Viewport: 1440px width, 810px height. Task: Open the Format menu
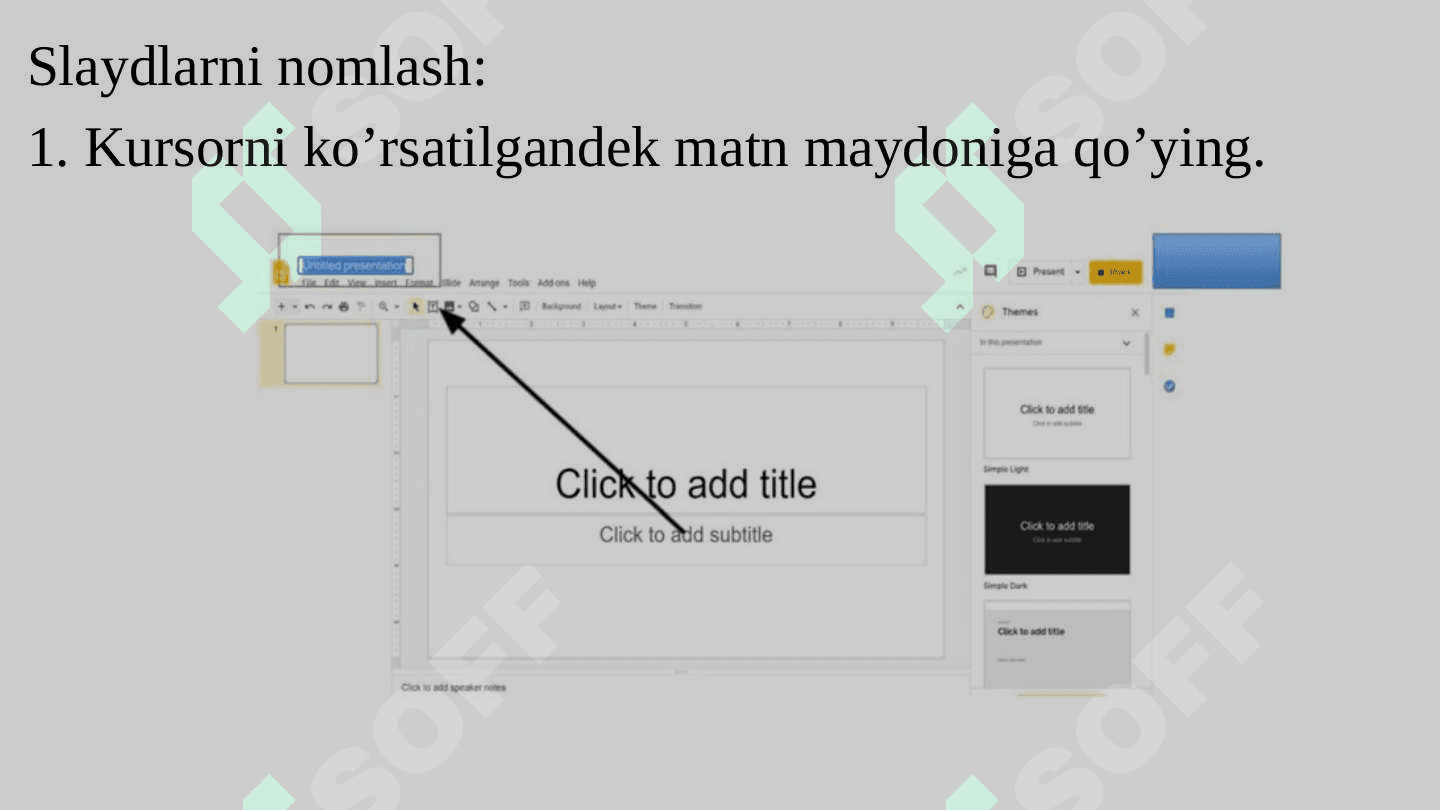pos(419,283)
